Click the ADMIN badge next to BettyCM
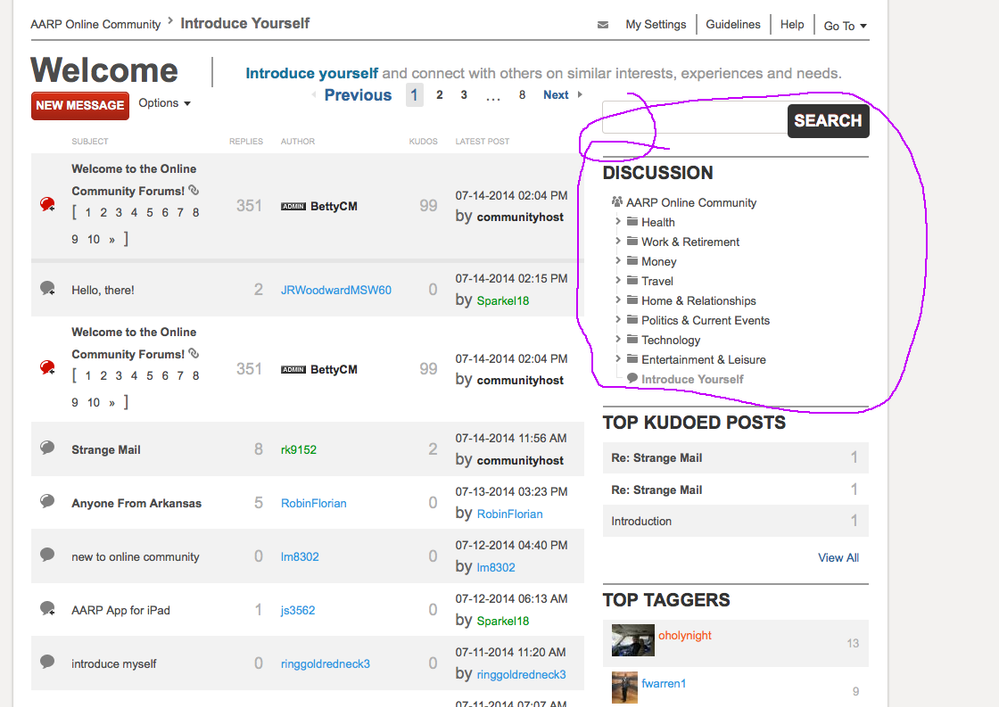Image resolution: width=999 pixels, height=707 pixels. pyautogui.click(x=293, y=206)
